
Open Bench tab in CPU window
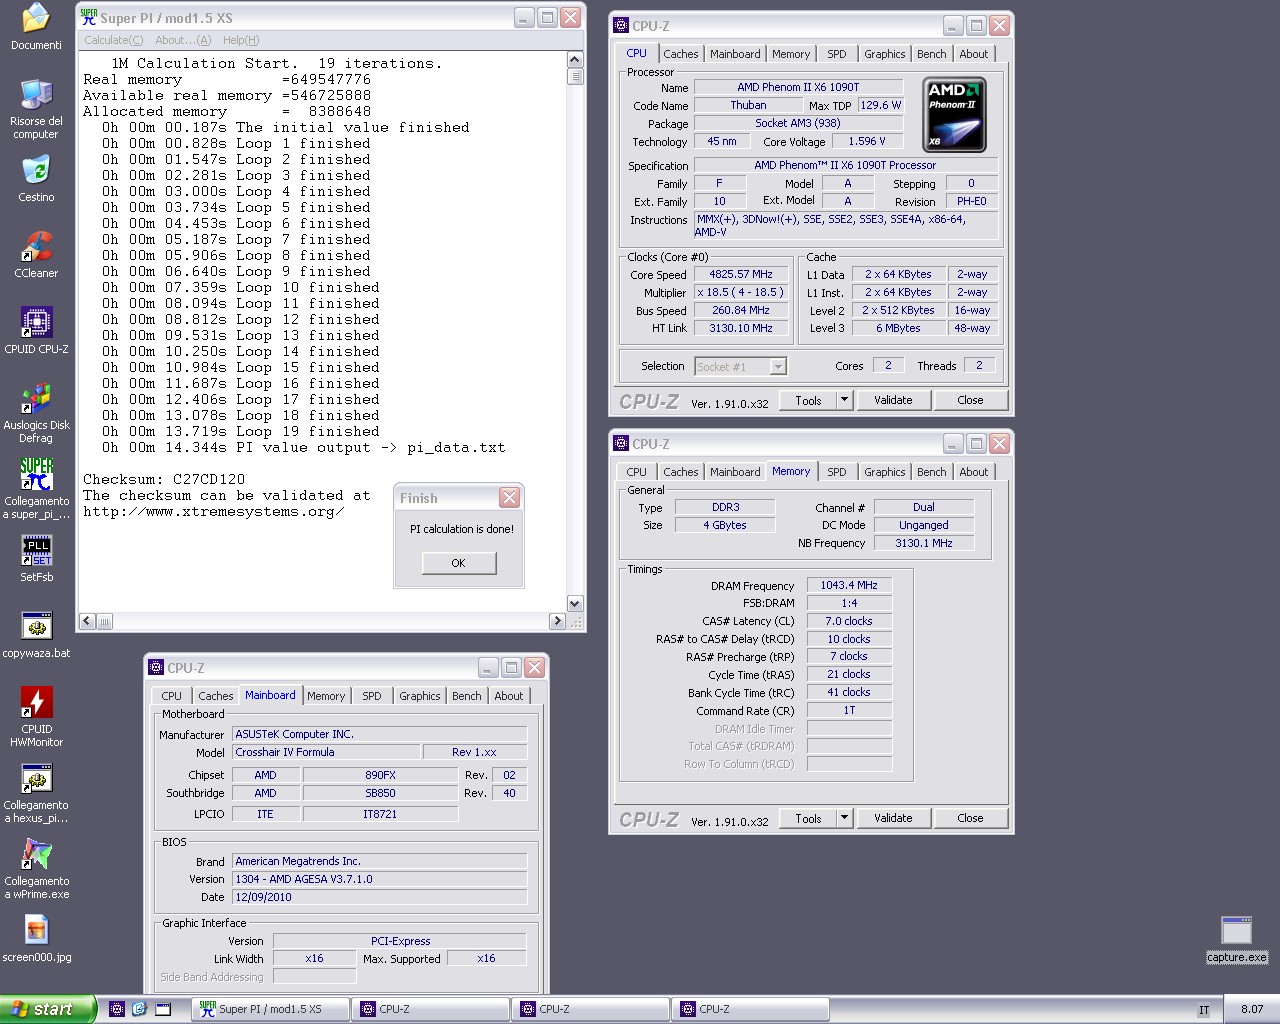931,54
